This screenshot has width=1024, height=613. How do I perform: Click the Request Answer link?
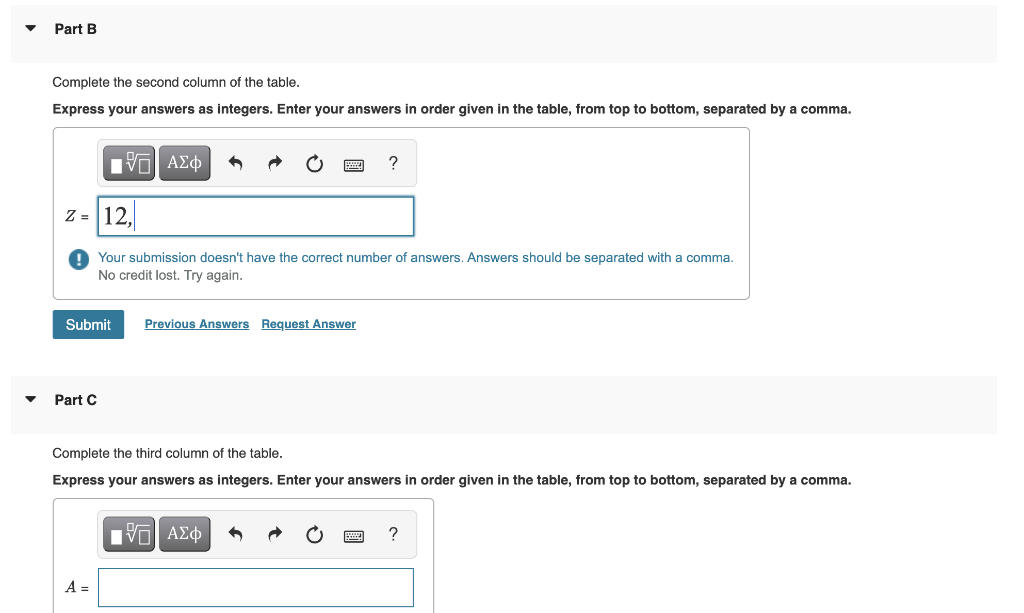tap(308, 323)
